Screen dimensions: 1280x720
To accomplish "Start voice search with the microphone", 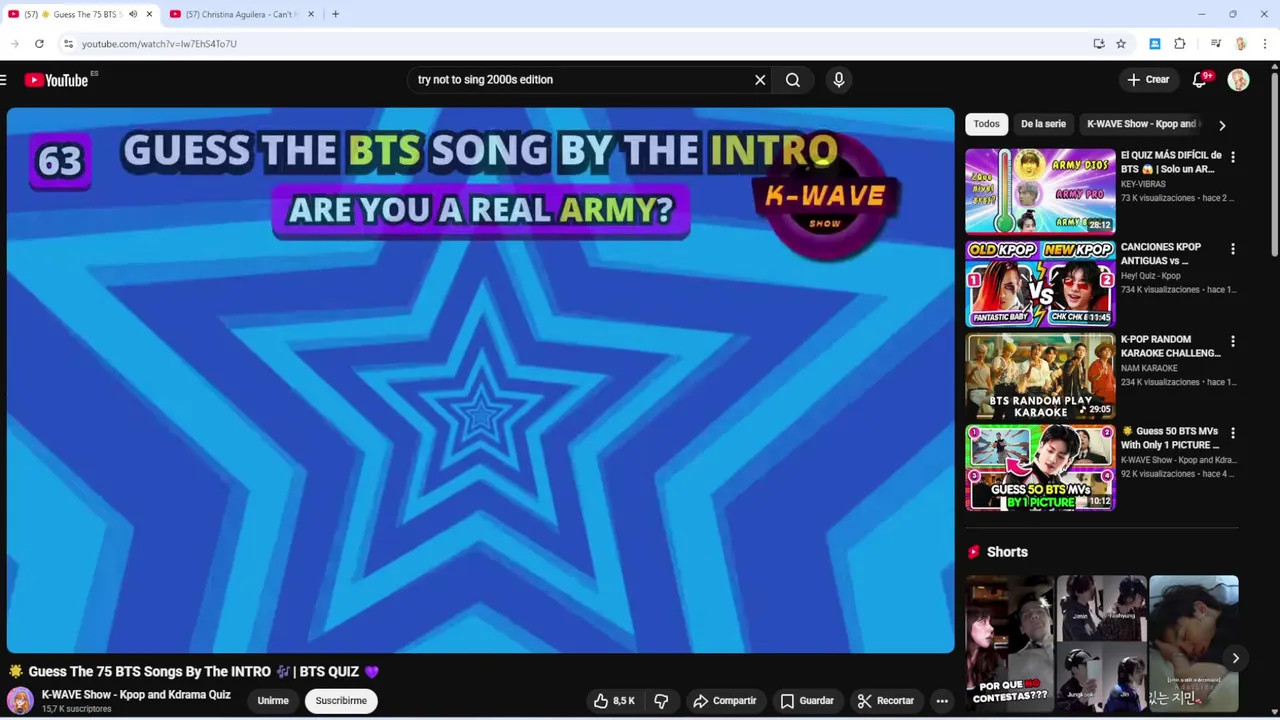I will [839, 80].
